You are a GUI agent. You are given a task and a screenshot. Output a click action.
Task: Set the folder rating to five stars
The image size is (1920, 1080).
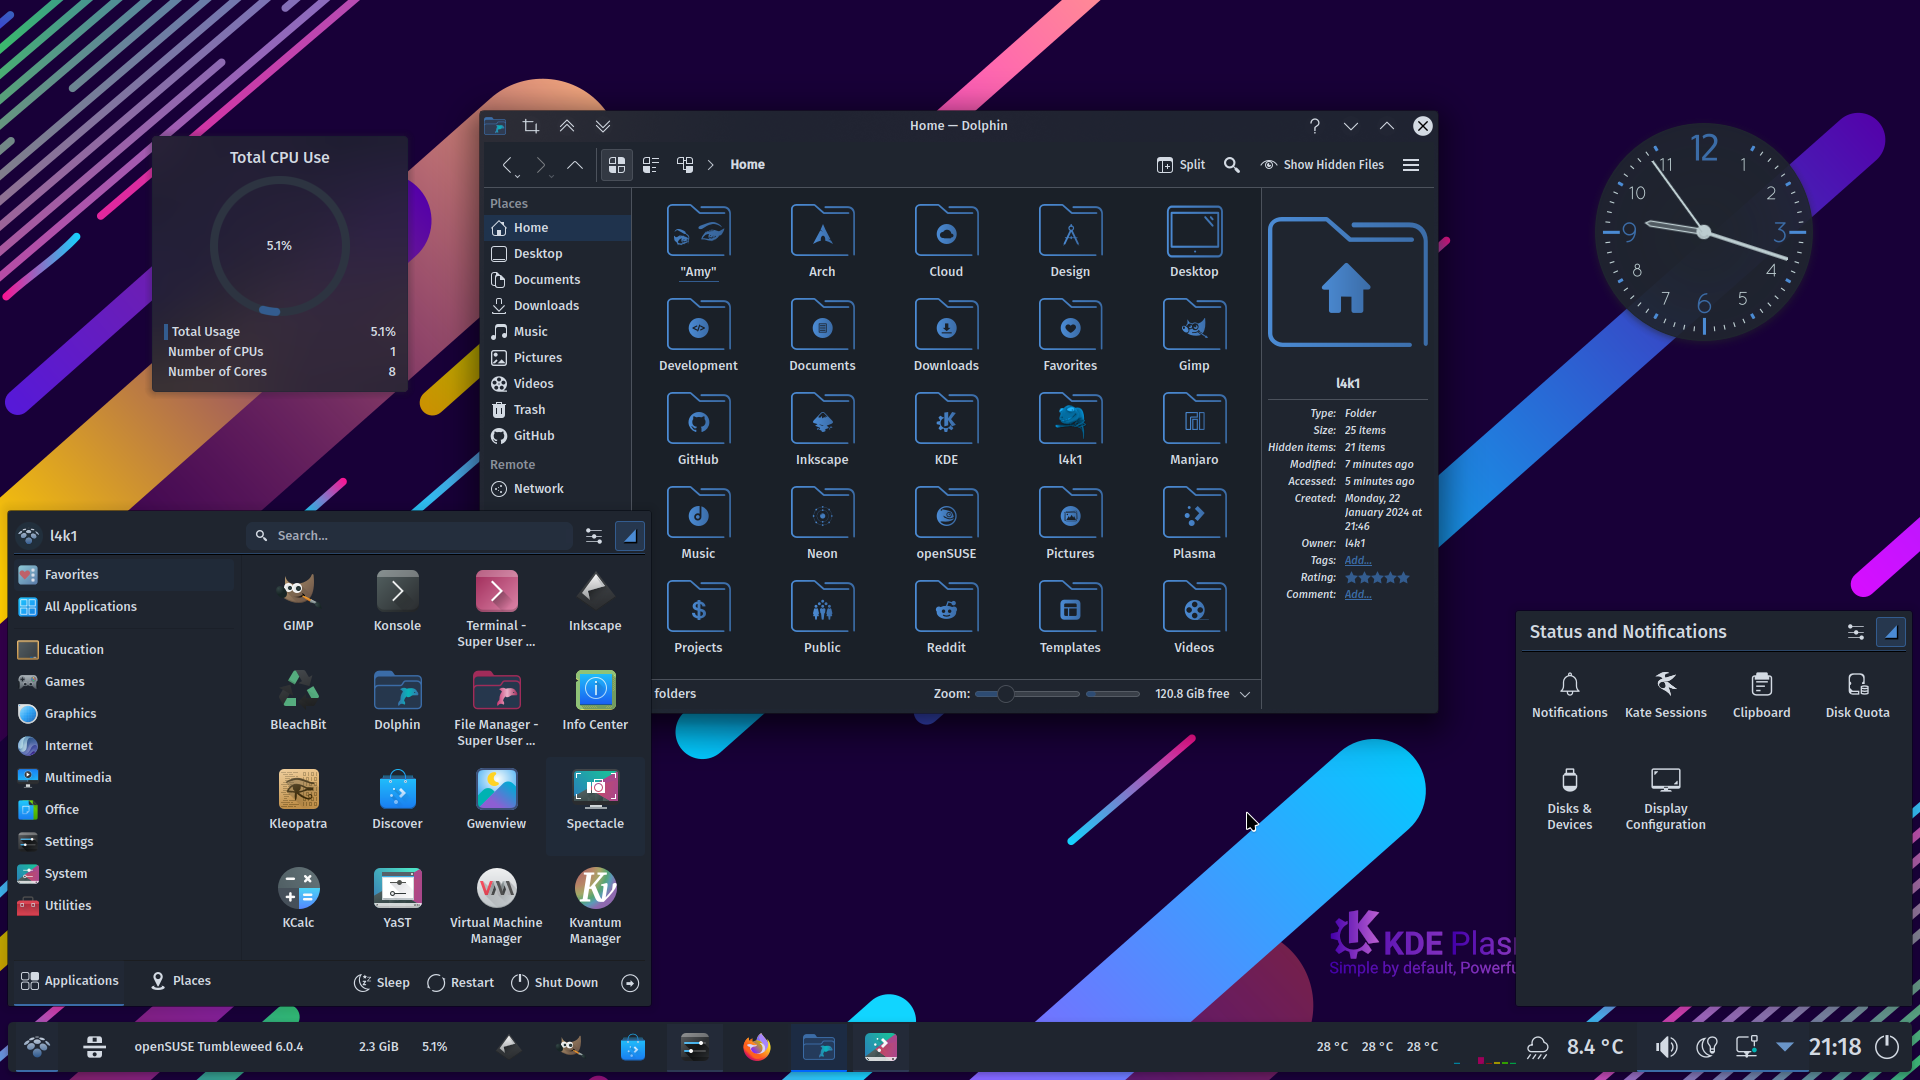(1403, 578)
